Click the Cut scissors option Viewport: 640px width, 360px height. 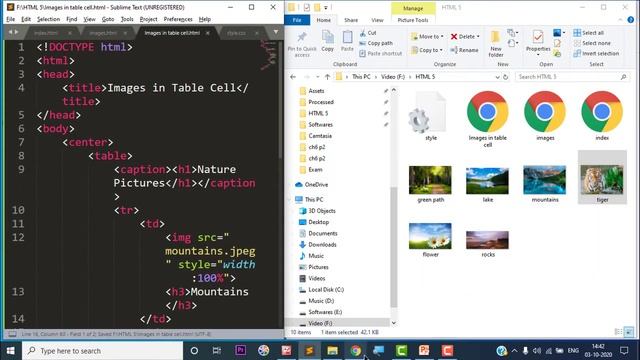click(x=368, y=33)
